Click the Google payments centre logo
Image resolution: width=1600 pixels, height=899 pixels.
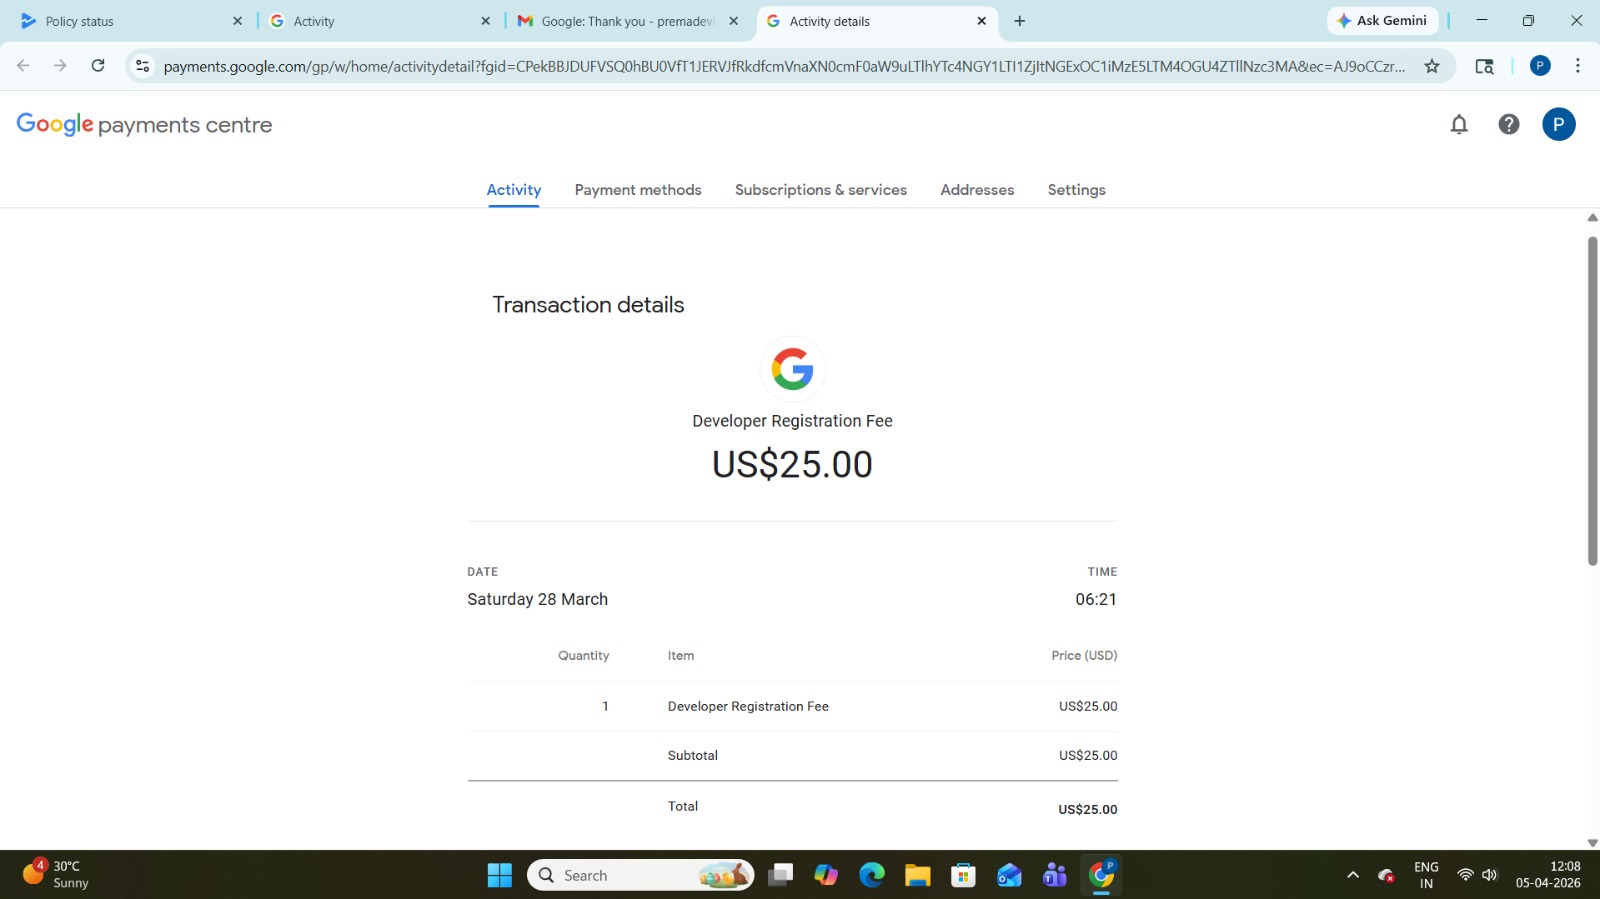tap(144, 124)
